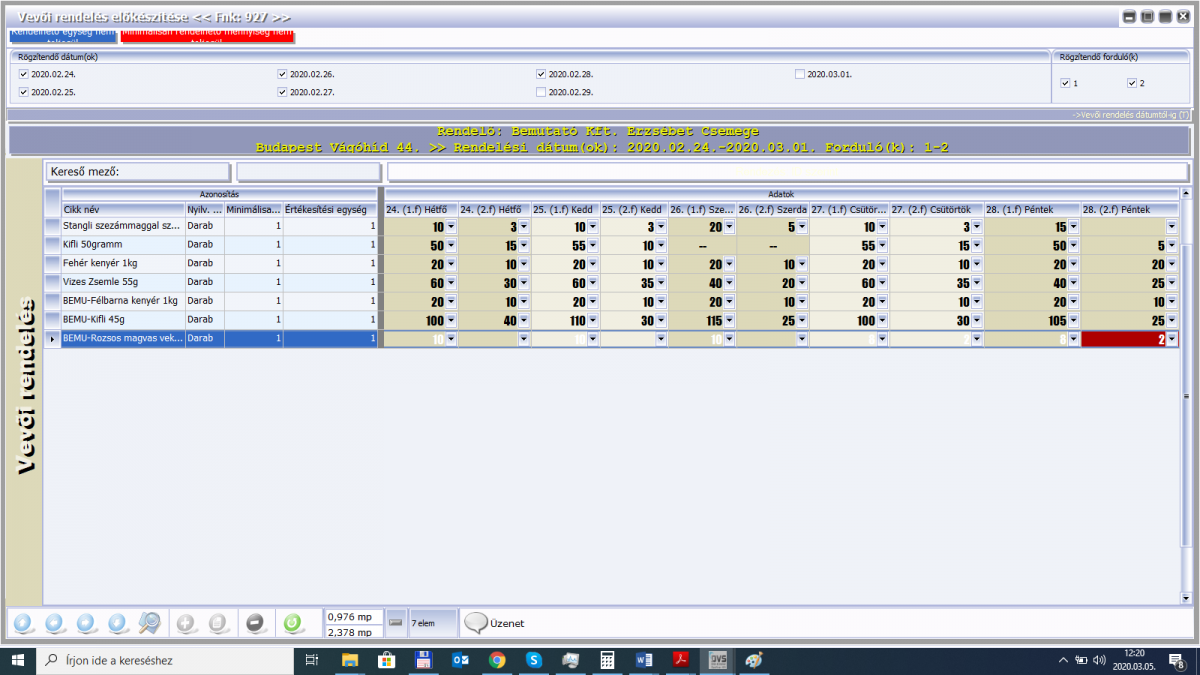This screenshot has width=1200, height=675.
Task: Click the dark minus delete icon
Action: coord(255,623)
